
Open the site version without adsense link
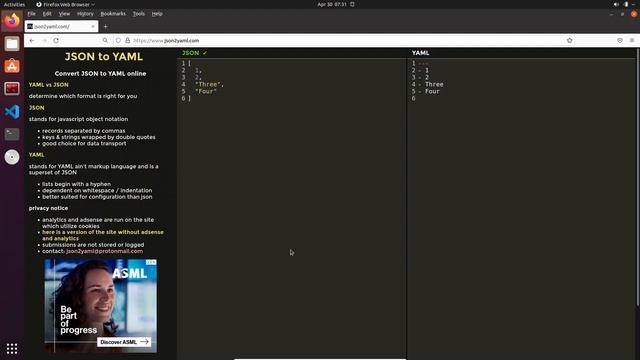[x=103, y=235]
